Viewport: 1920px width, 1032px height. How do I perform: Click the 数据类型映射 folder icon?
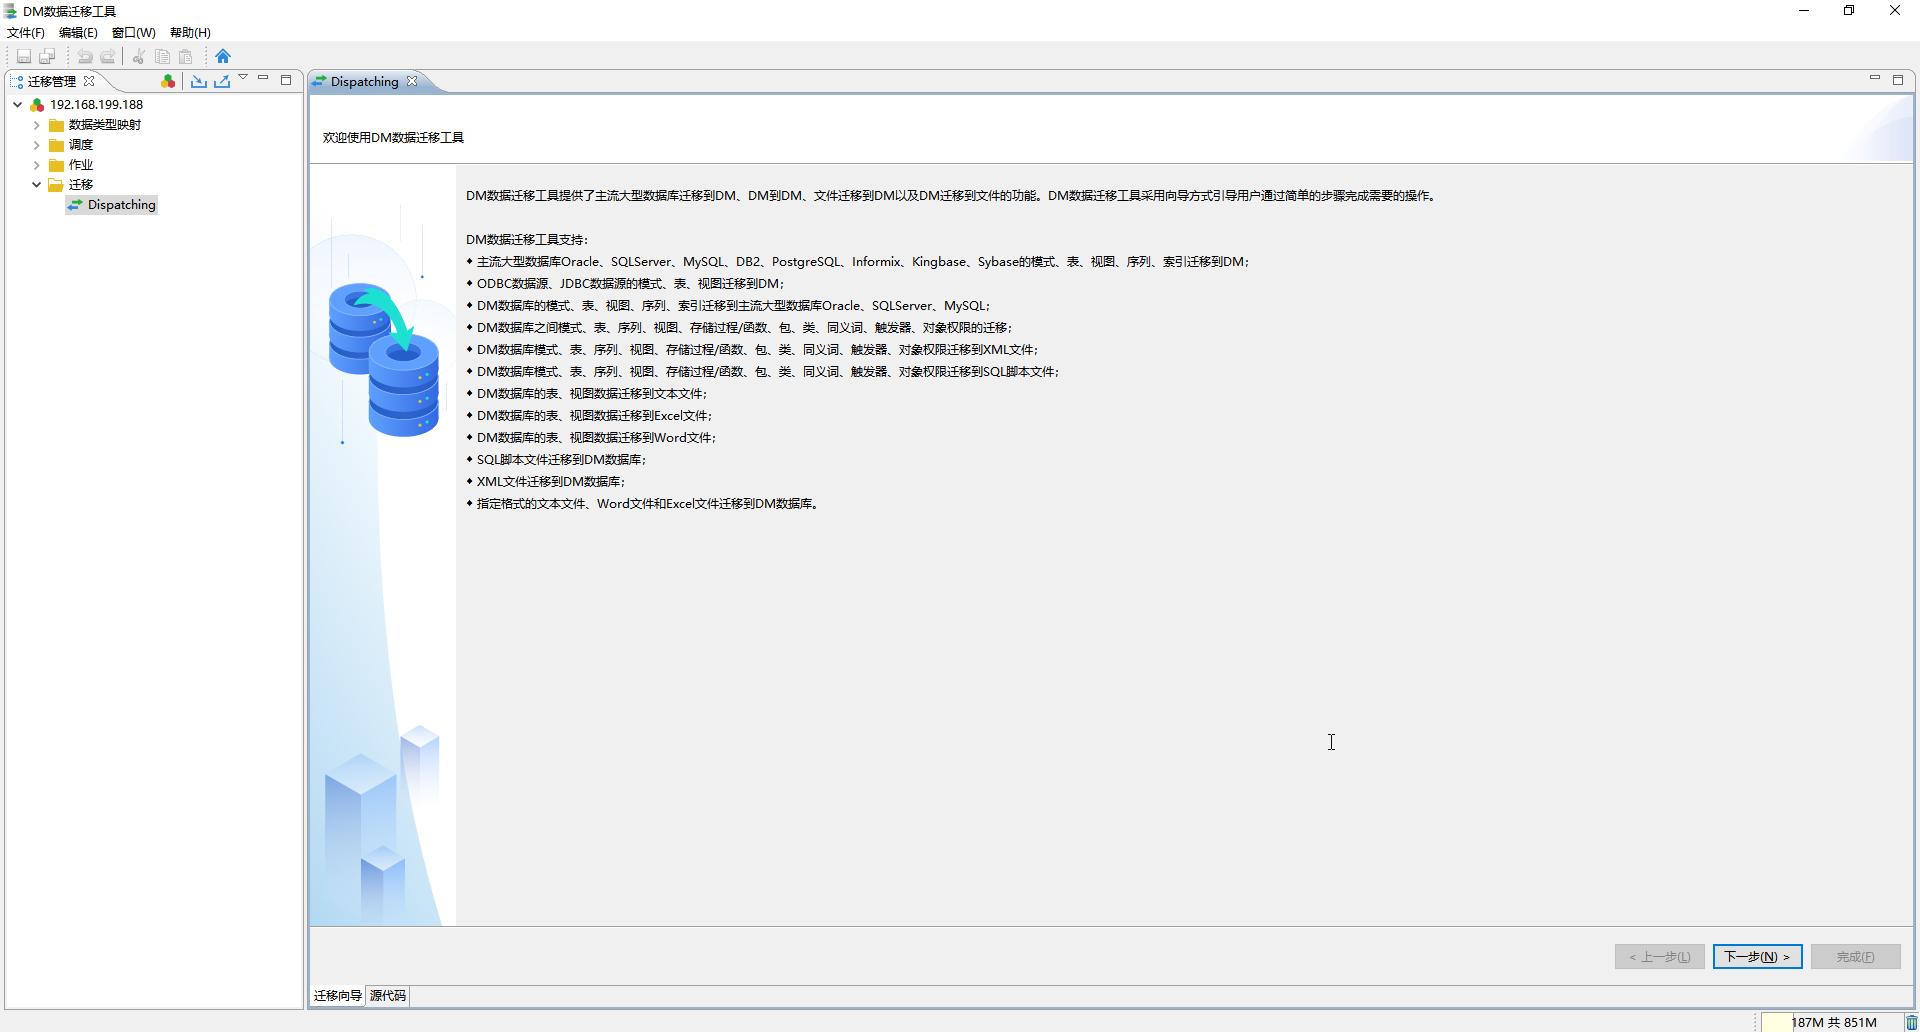click(x=57, y=125)
